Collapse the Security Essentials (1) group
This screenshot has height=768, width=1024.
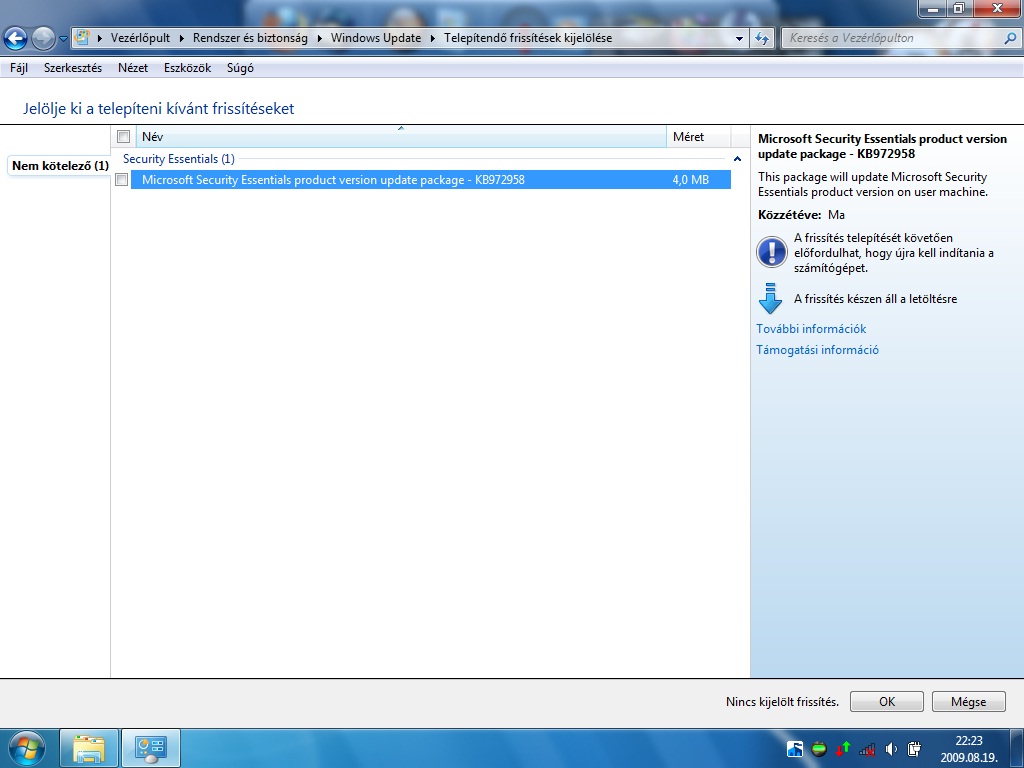coord(737,159)
